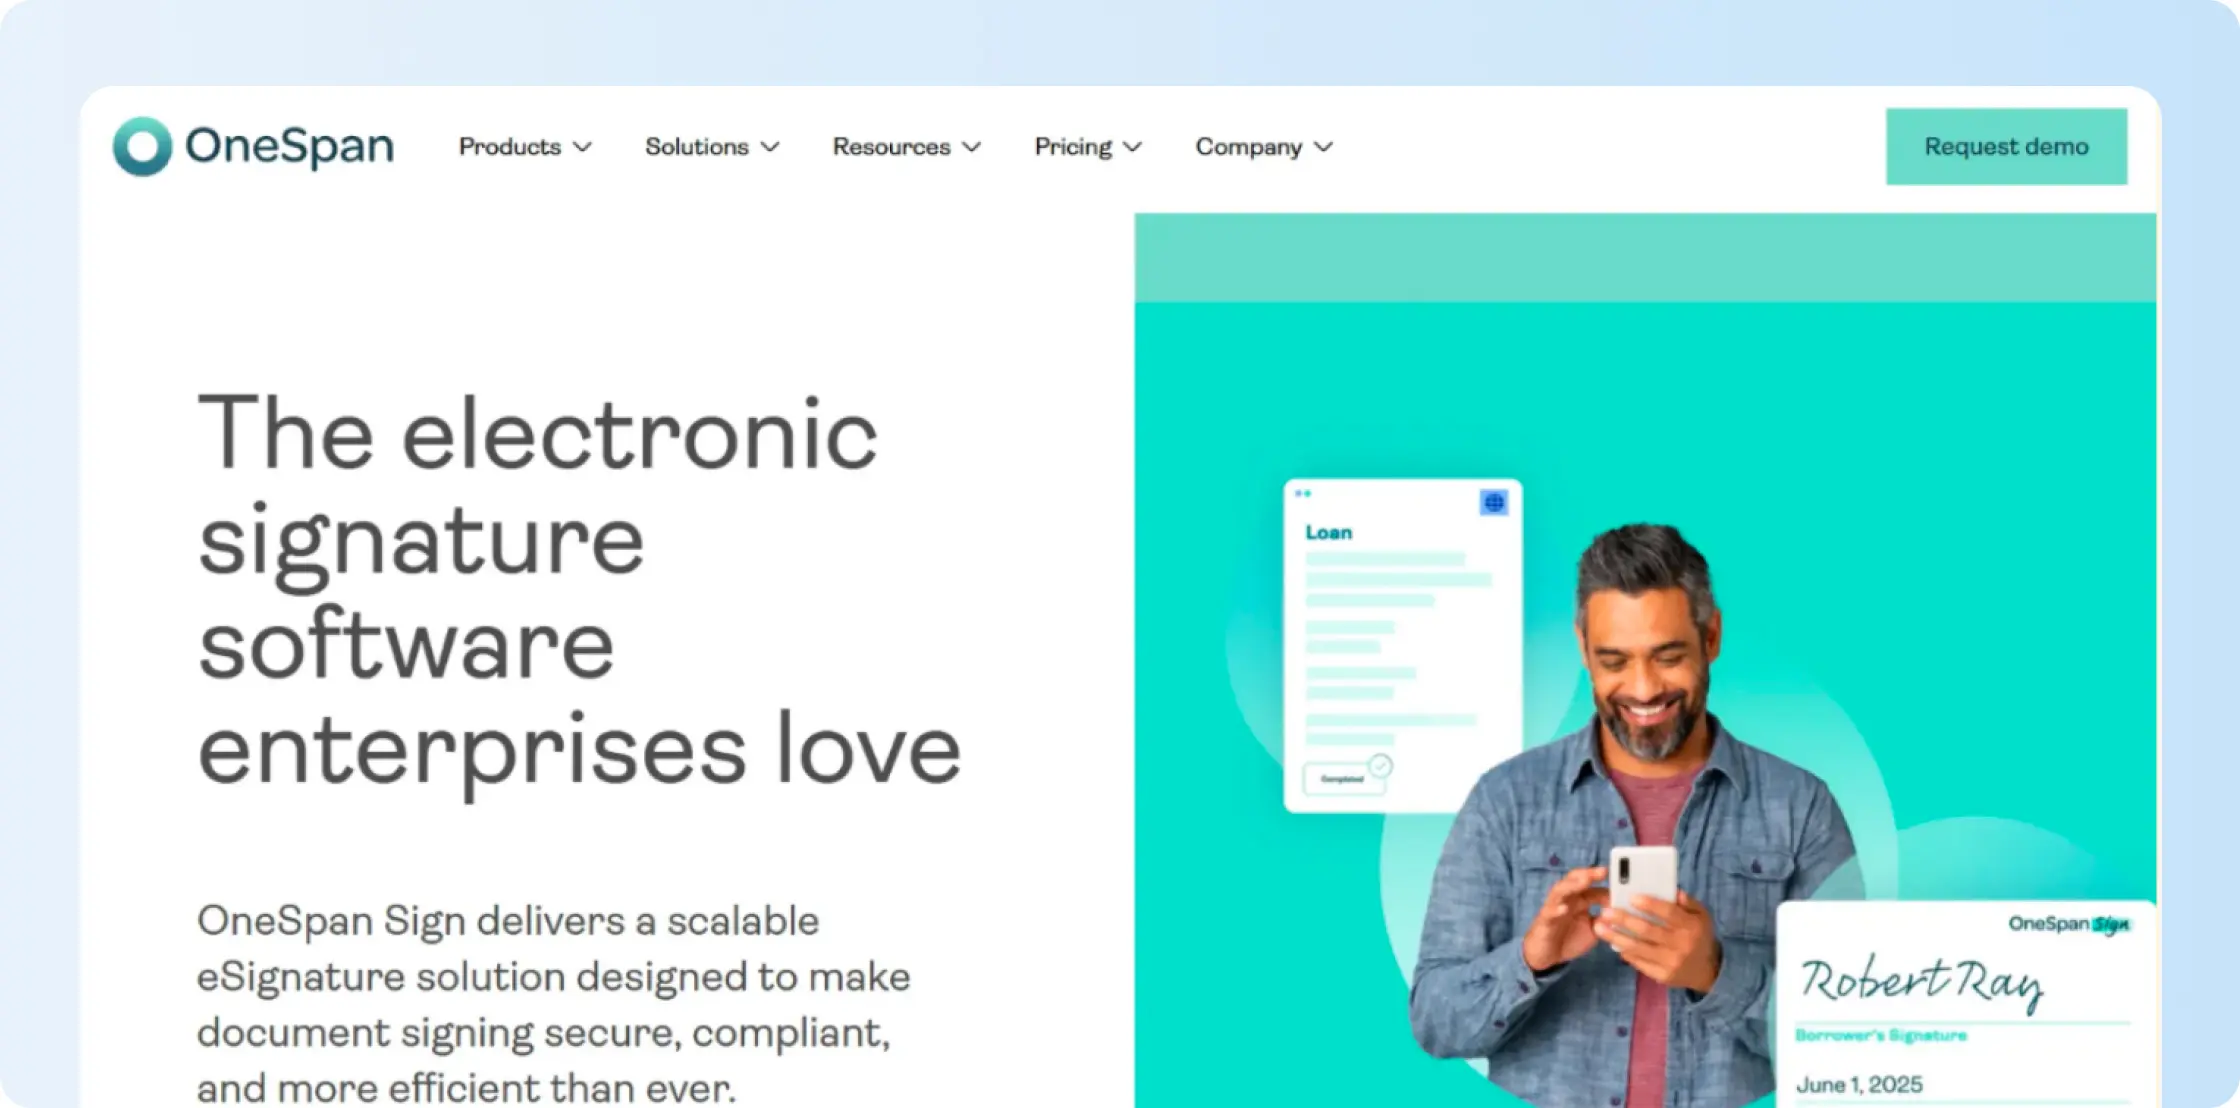Screen dimensions: 2240x1108
Task: Expand the Solutions chevron arrow
Action: (x=770, y=148)
